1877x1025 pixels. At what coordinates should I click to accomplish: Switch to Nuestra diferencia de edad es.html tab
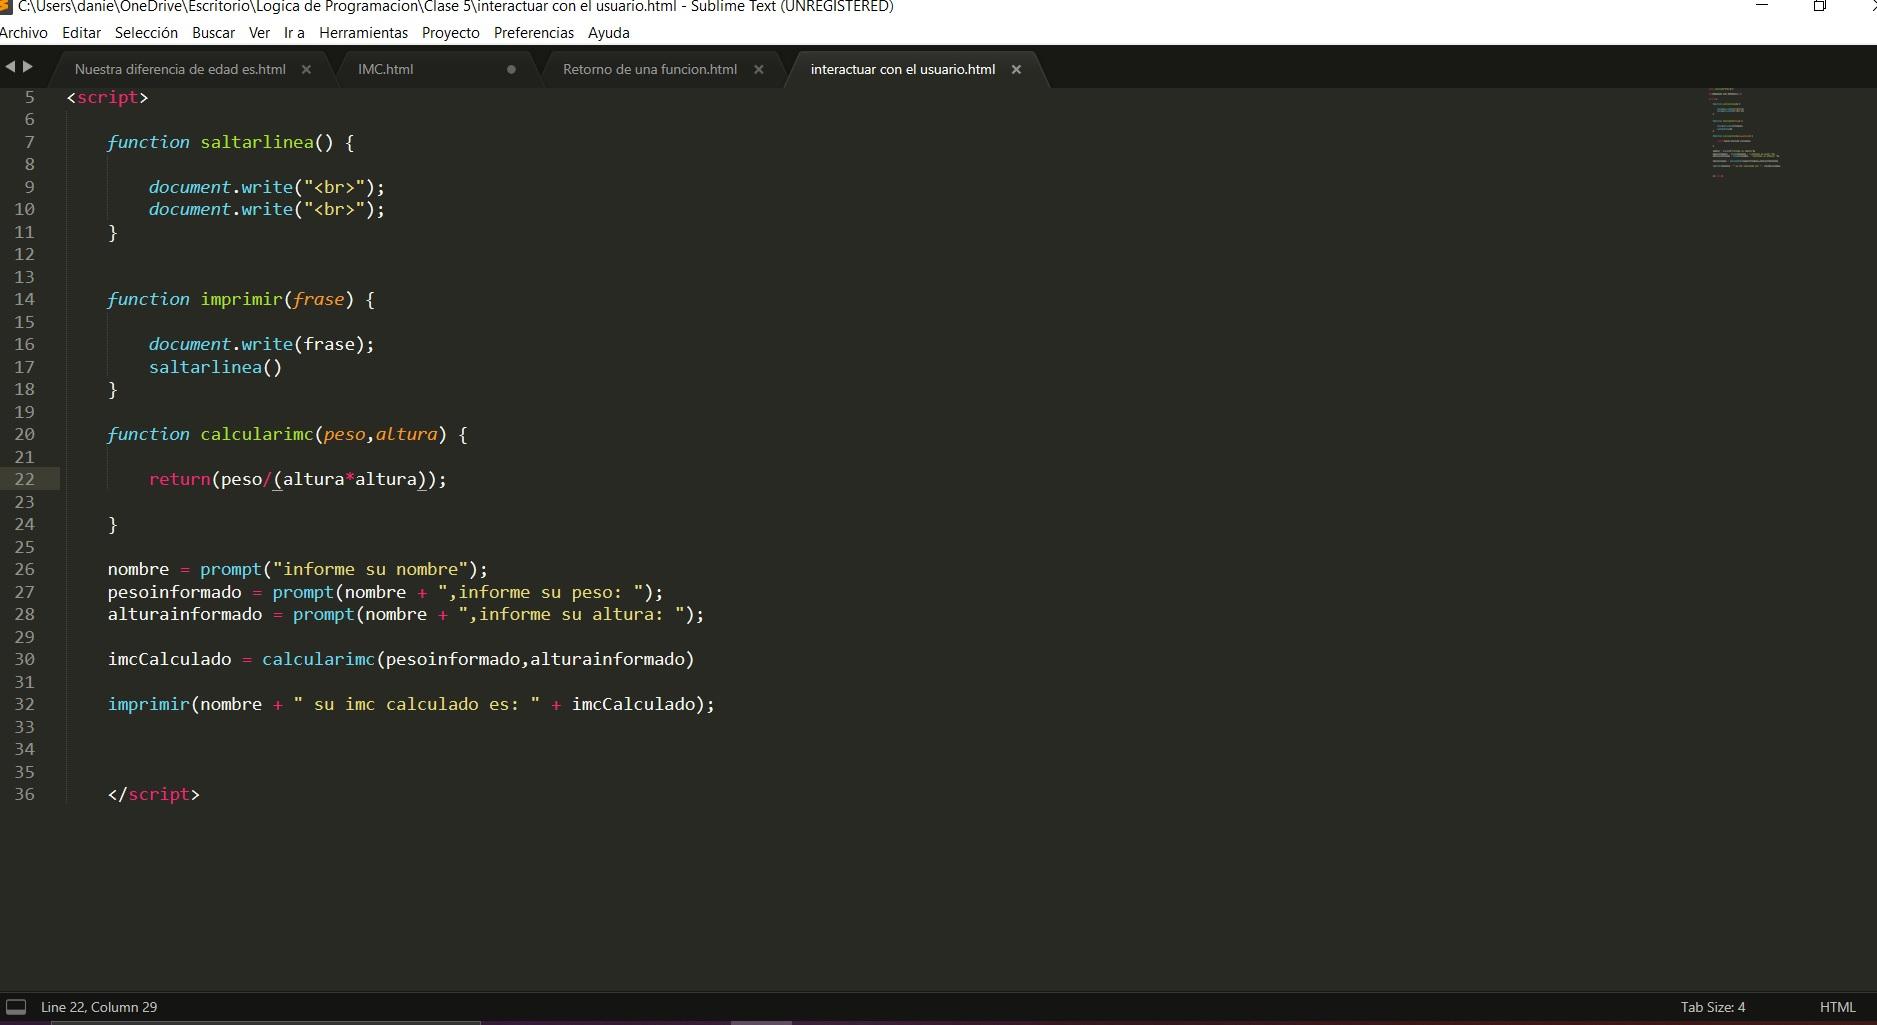(180, 69)
